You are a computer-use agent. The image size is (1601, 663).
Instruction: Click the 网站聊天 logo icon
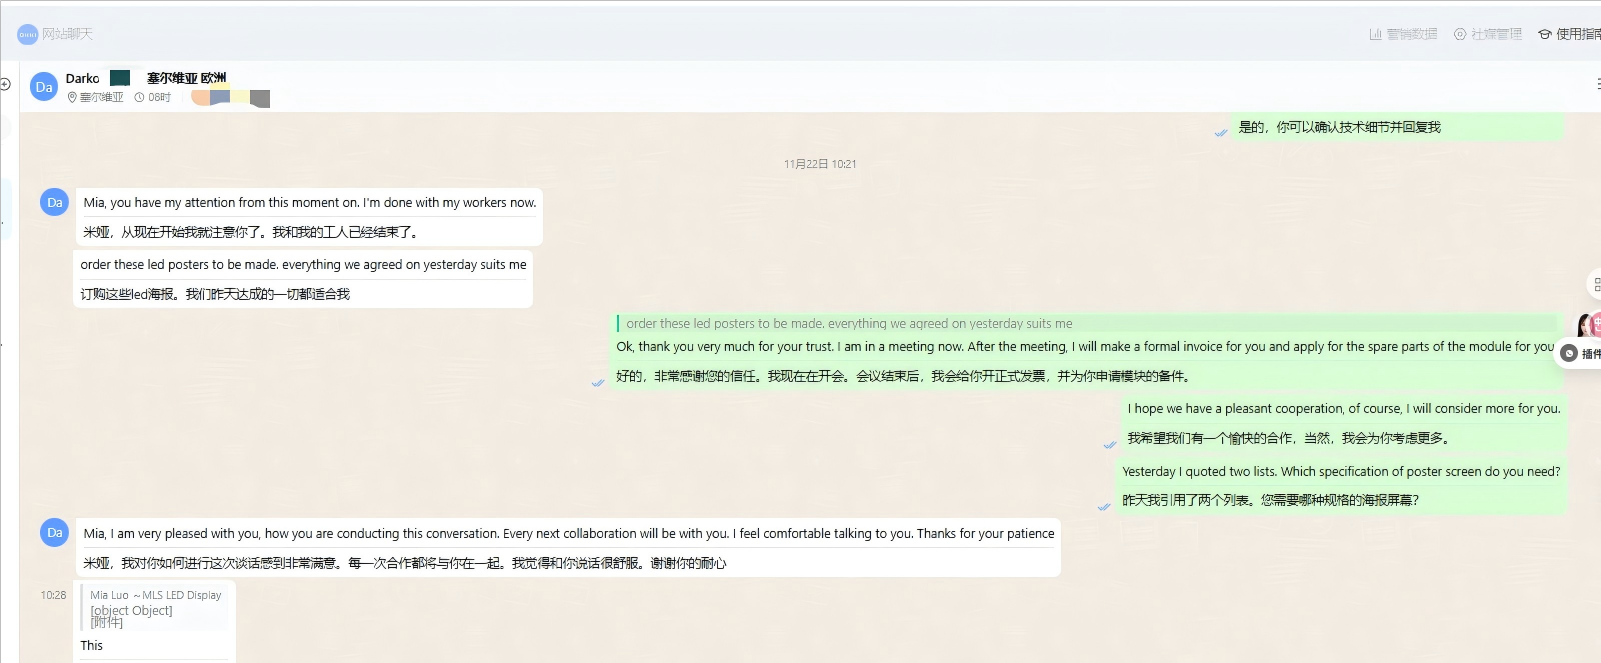pyautogui.click(x=27, y=34)
